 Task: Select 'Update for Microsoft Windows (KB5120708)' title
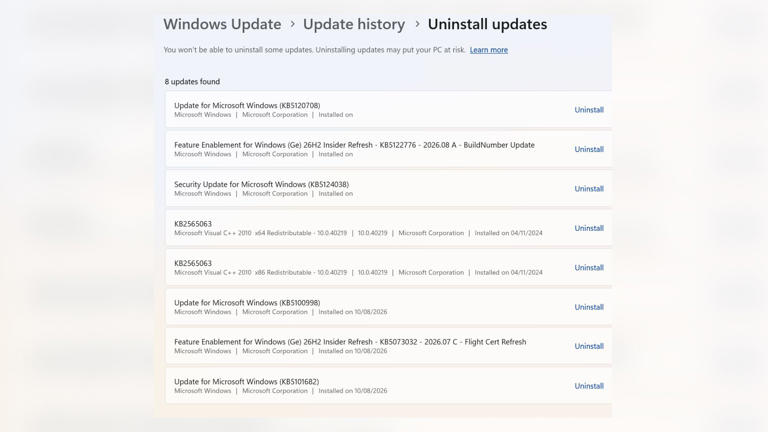(x=247, y=105)
